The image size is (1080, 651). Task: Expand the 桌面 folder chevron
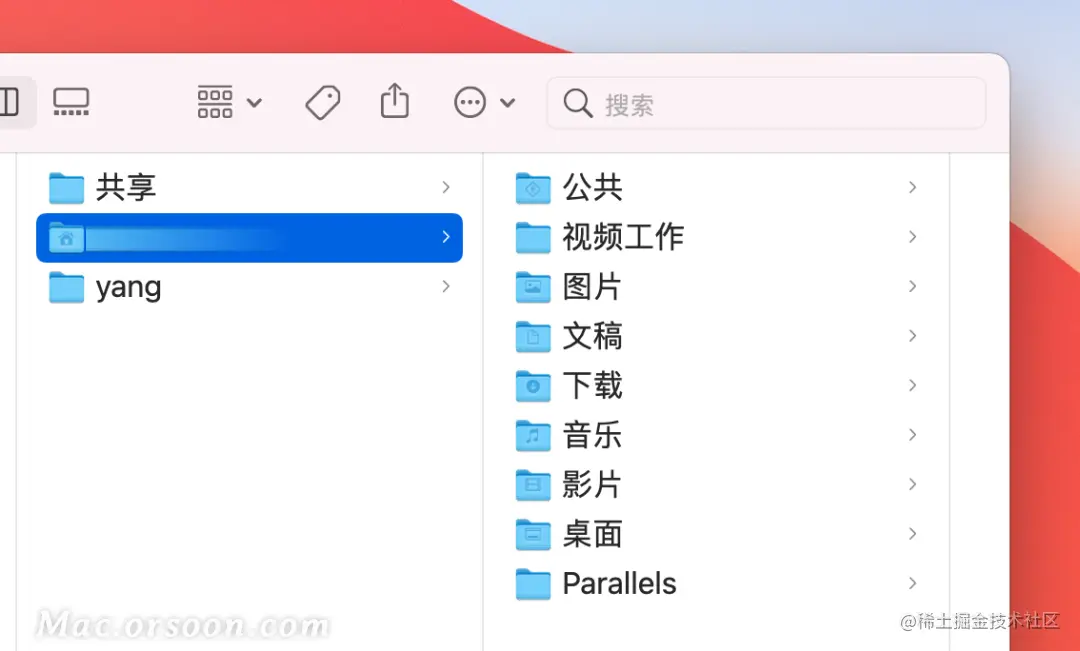[x=912, y=535]
